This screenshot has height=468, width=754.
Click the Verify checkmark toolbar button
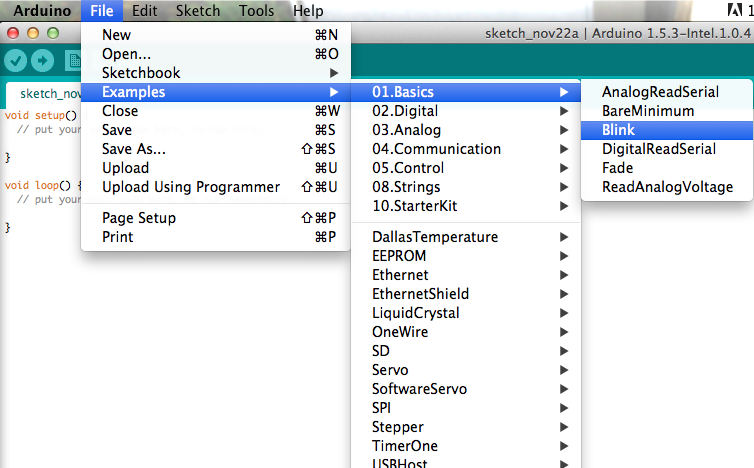15,61
